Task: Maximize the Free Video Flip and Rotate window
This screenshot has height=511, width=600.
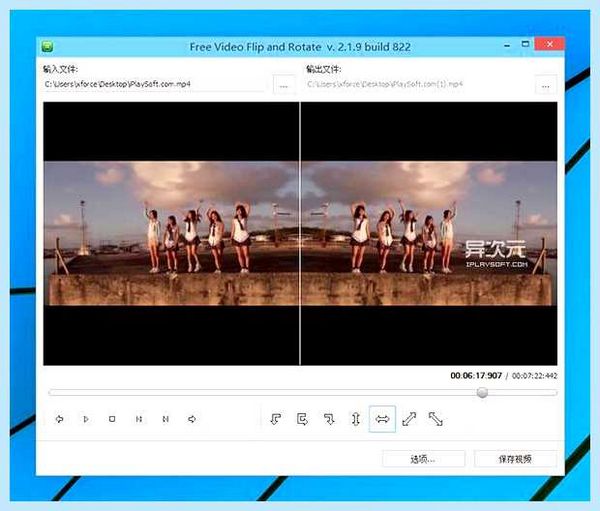Action: [525, 44]
